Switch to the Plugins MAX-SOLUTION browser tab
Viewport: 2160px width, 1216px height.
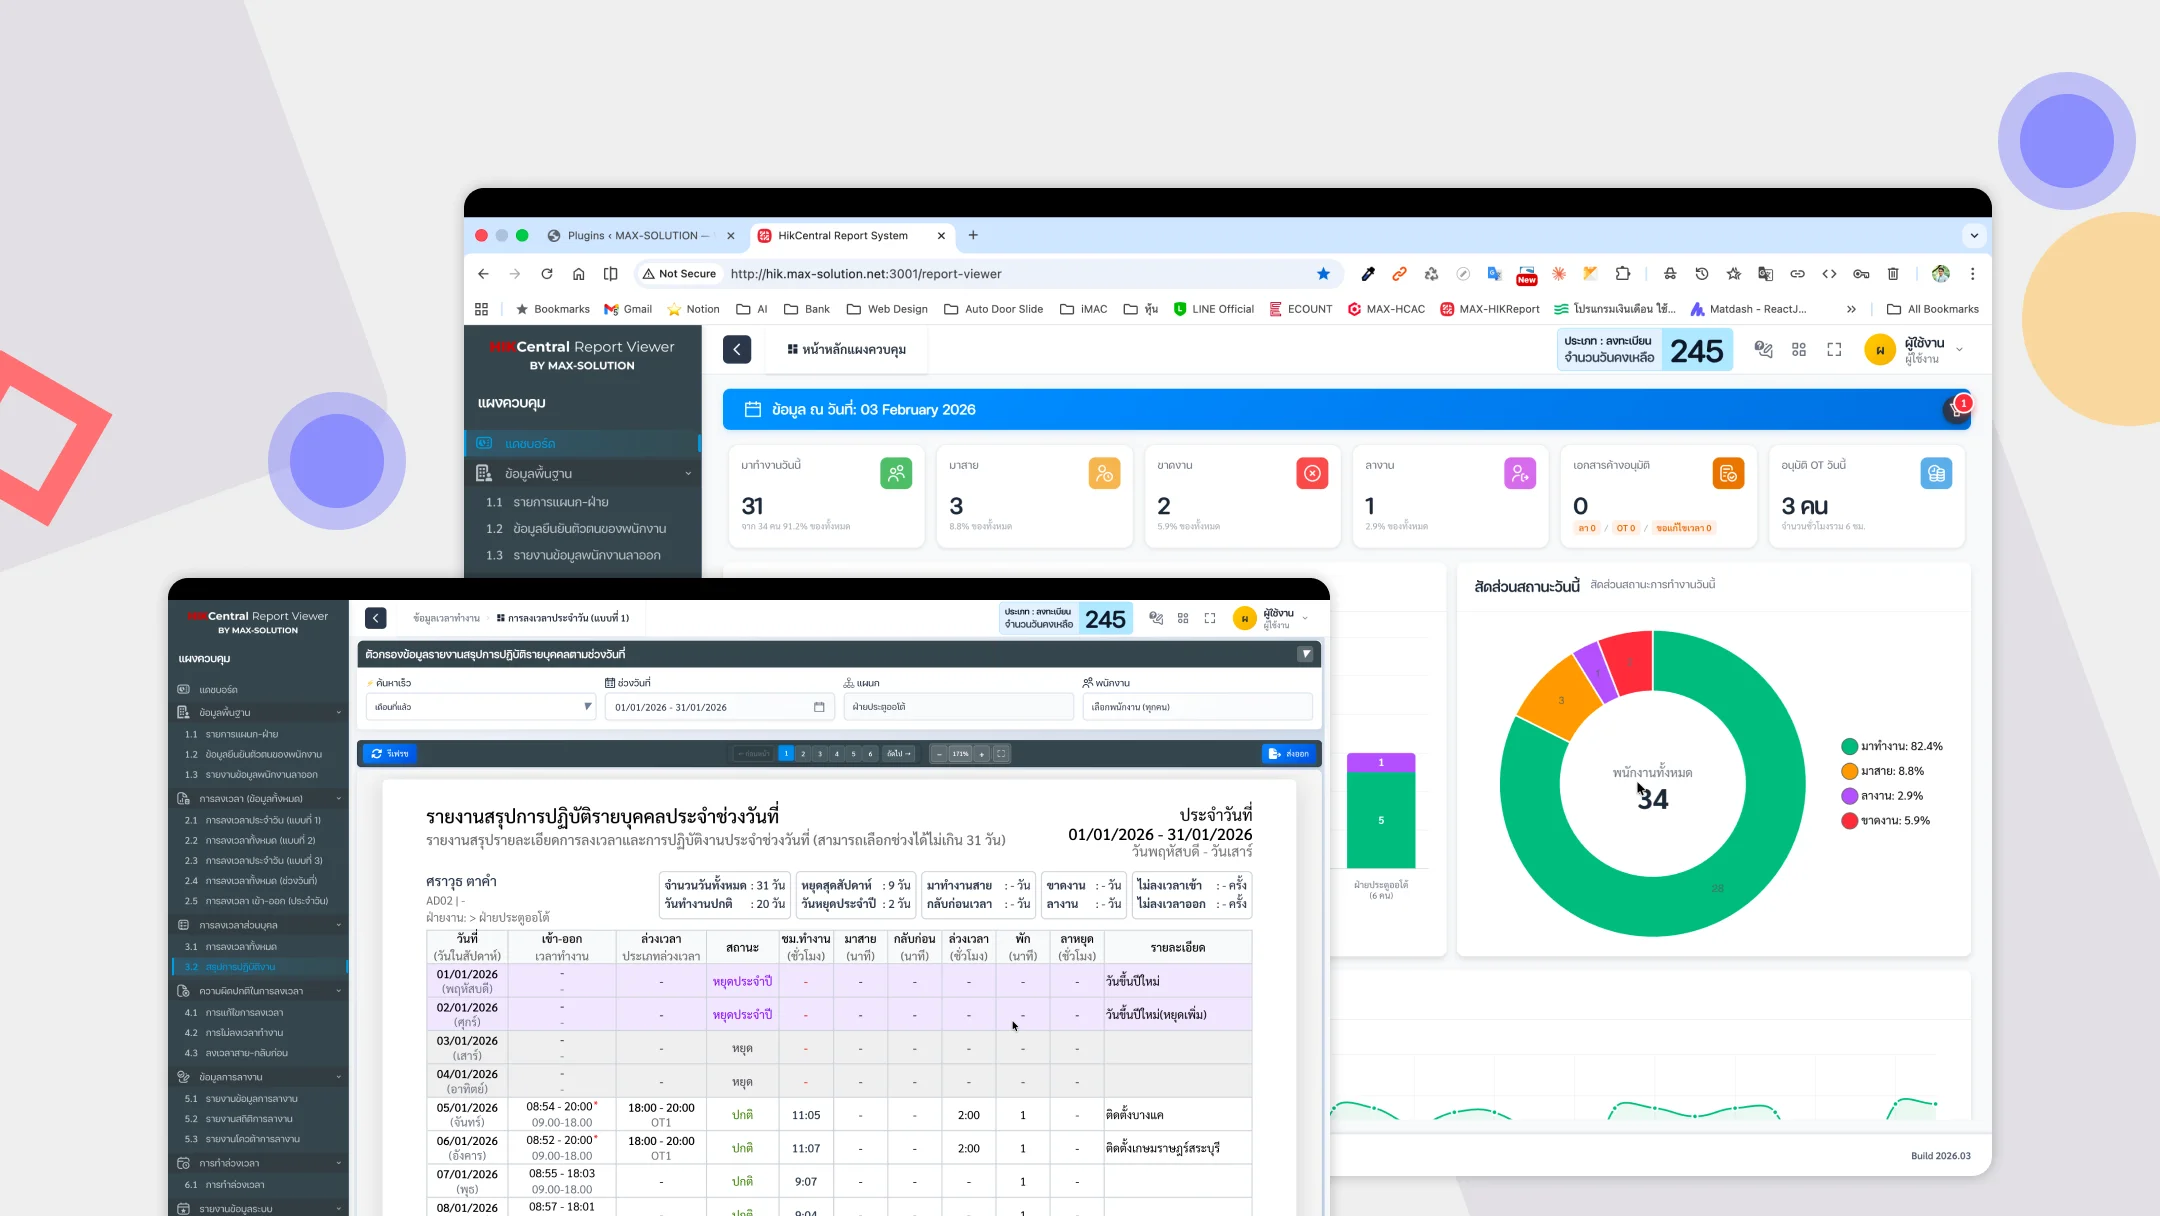click(638, 236)
